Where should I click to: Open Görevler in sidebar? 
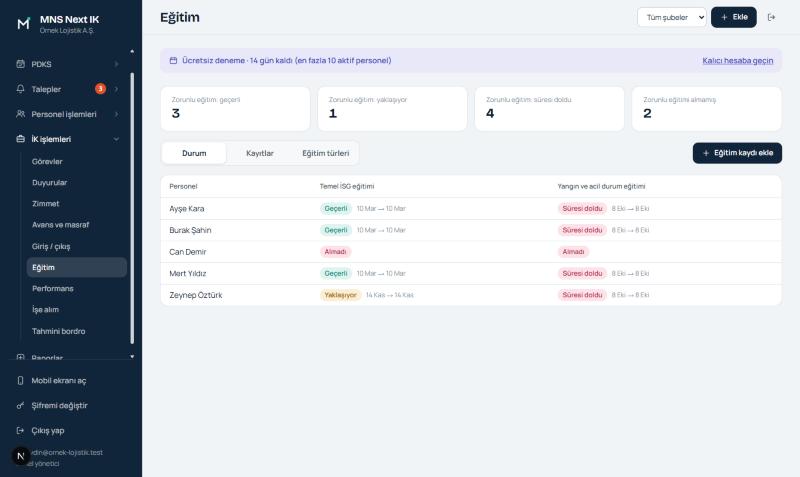pos(77,161)
